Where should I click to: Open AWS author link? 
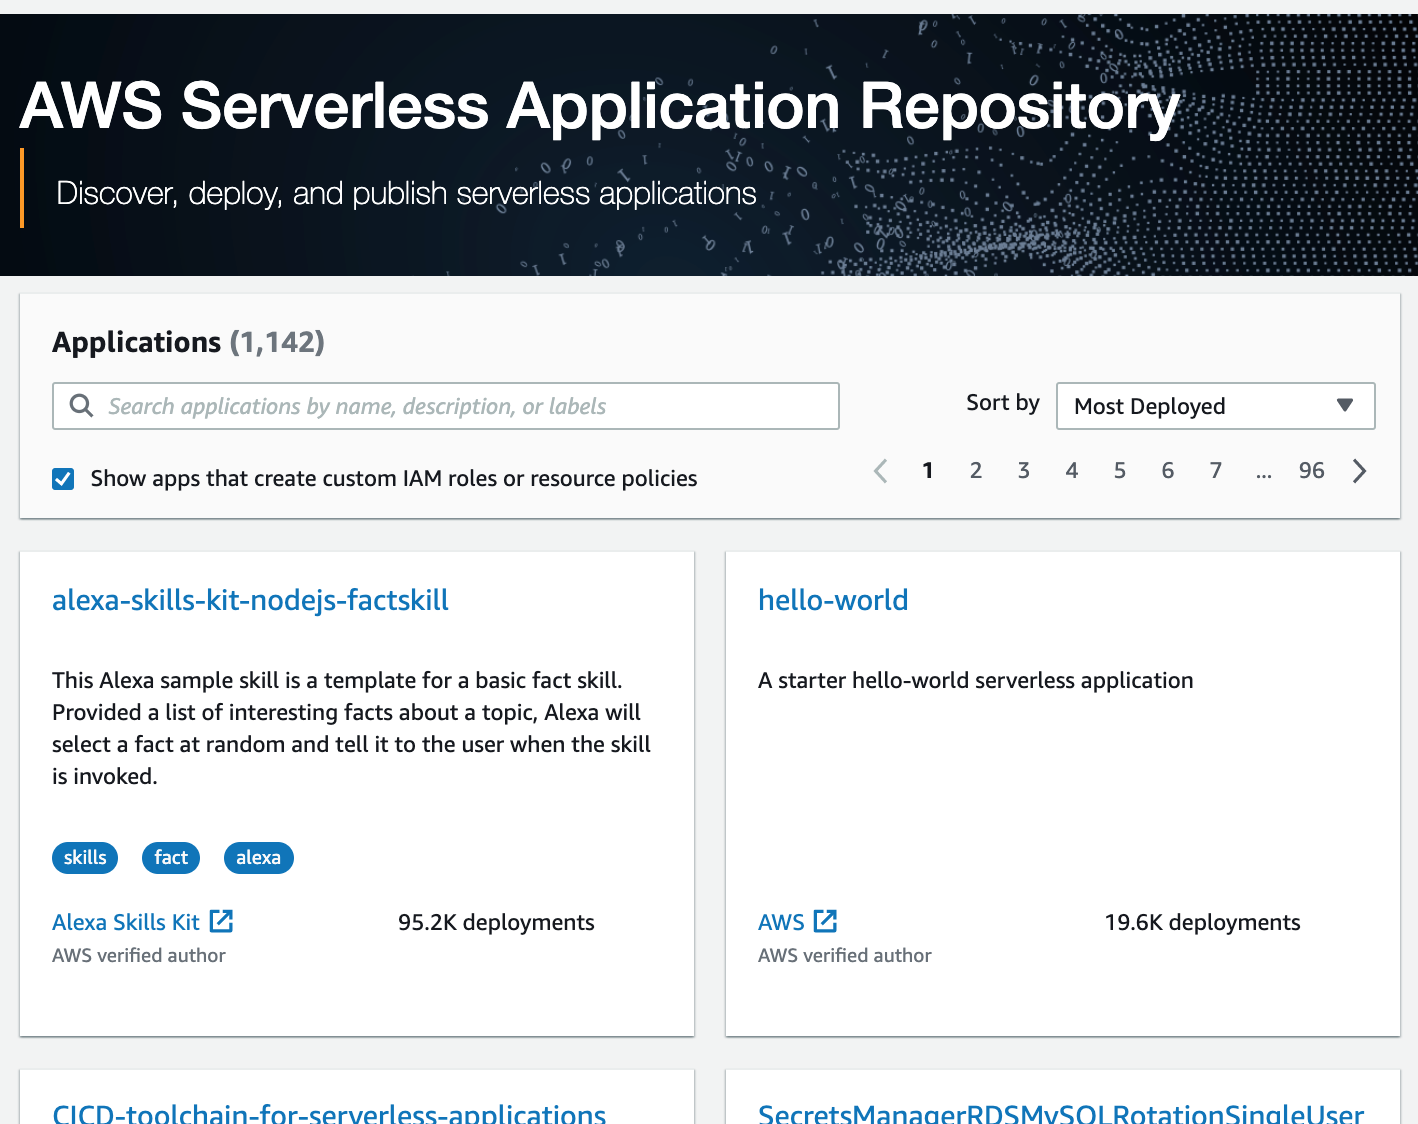(781, 922)
